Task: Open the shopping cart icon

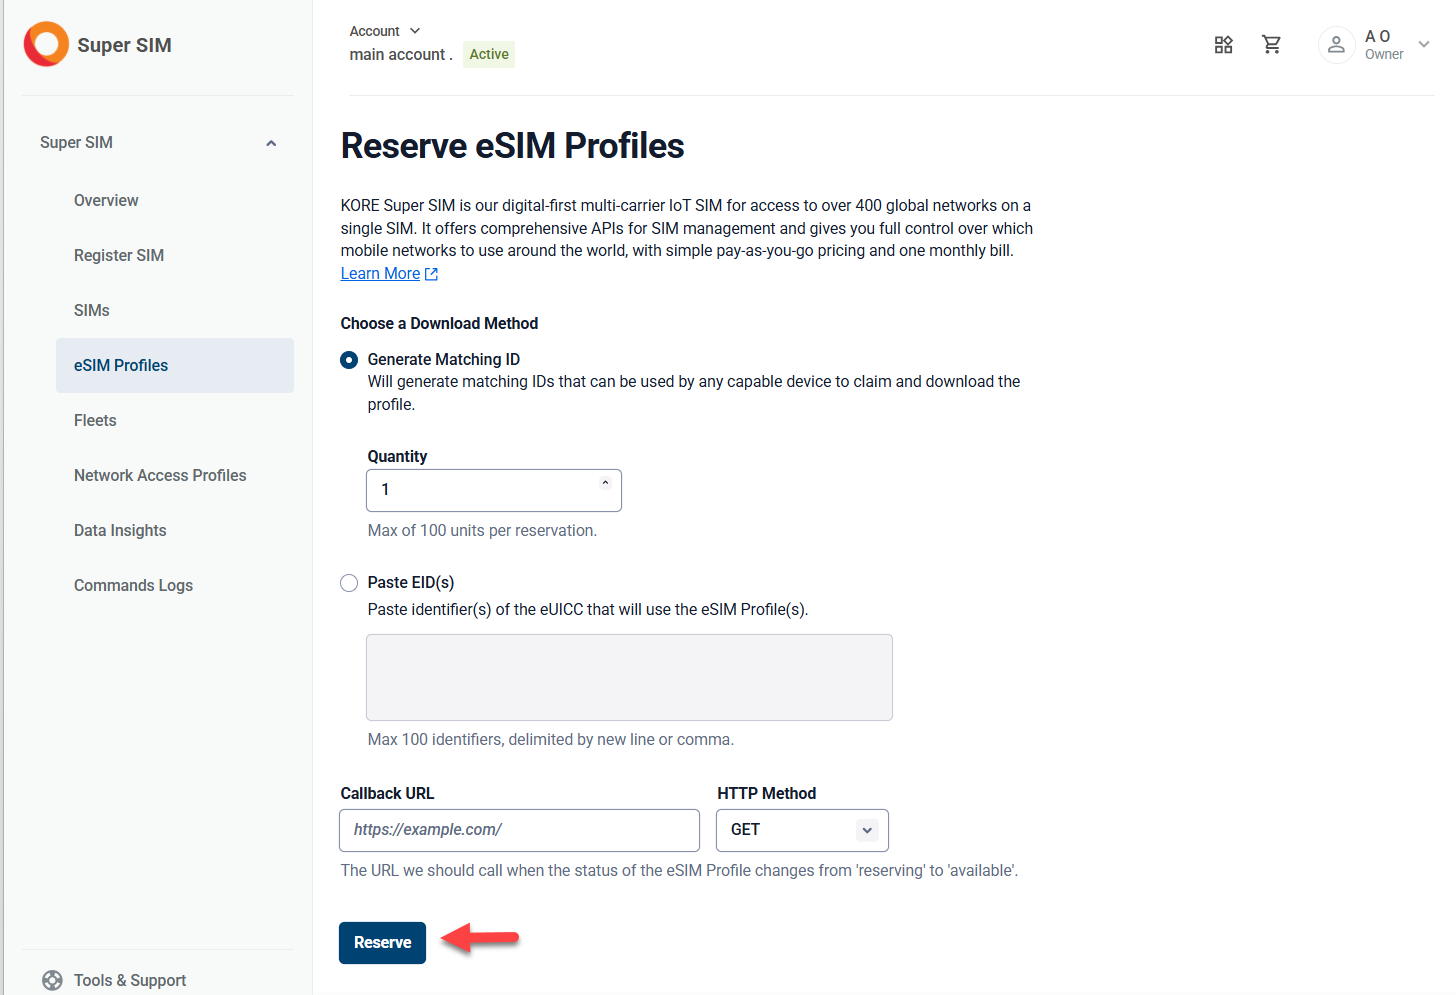Action: coord(1271,45)
